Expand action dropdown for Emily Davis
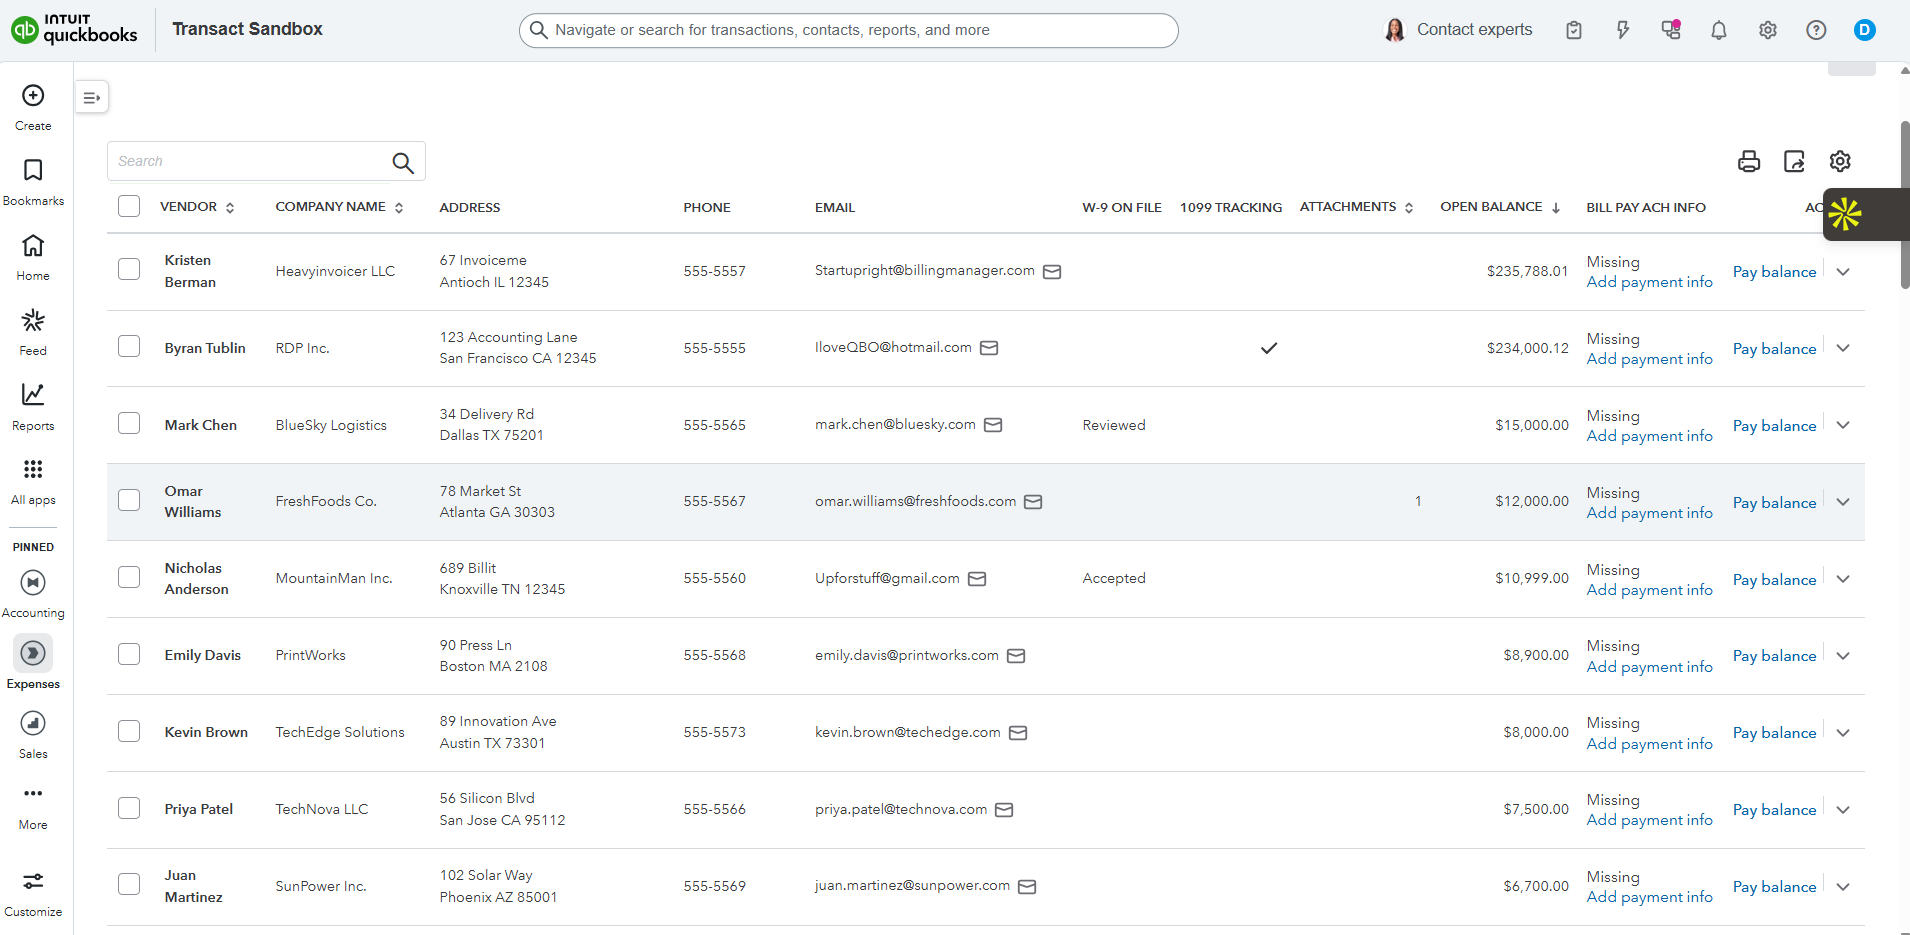 click(1843, 656)
